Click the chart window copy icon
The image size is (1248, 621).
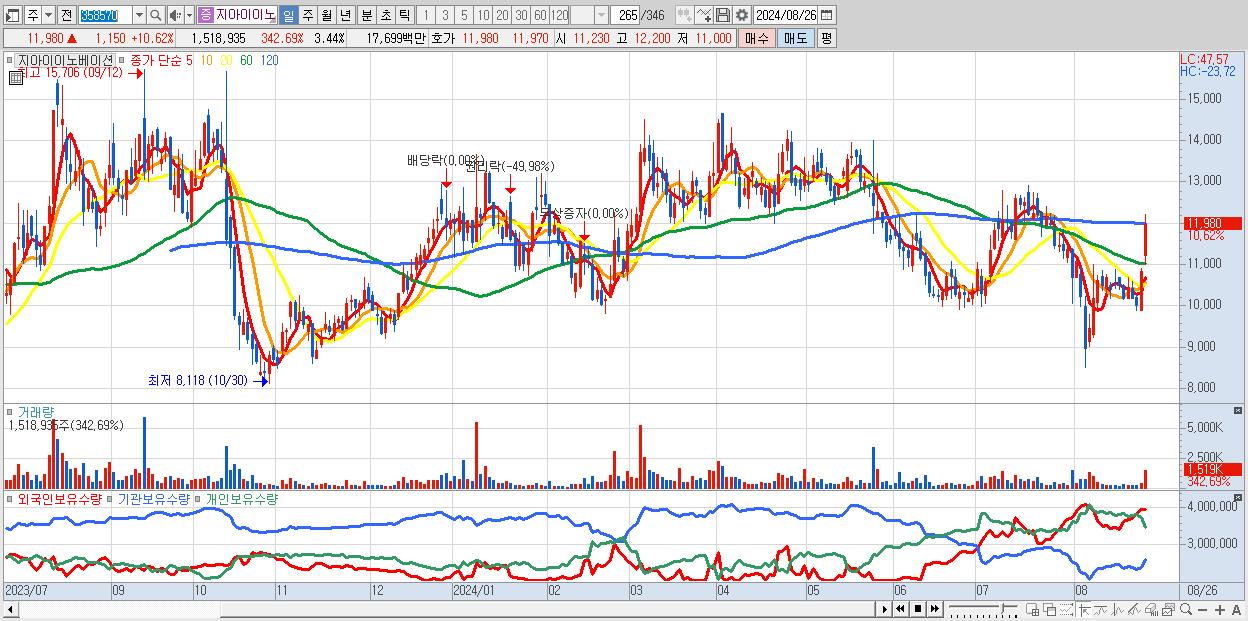coord(1168,610)
